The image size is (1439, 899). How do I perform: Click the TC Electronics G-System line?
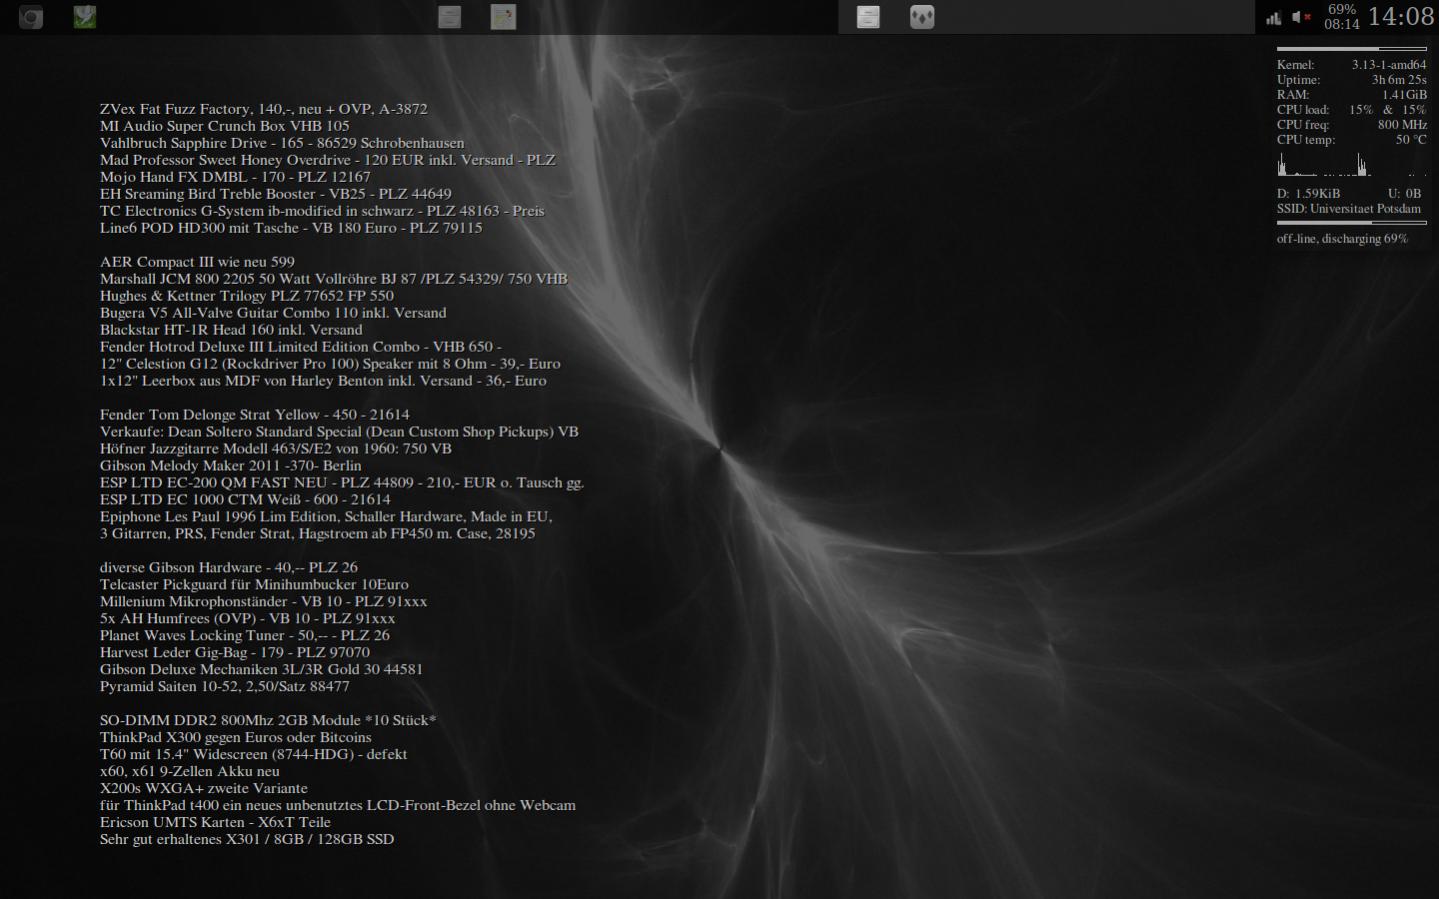[322, 211]
